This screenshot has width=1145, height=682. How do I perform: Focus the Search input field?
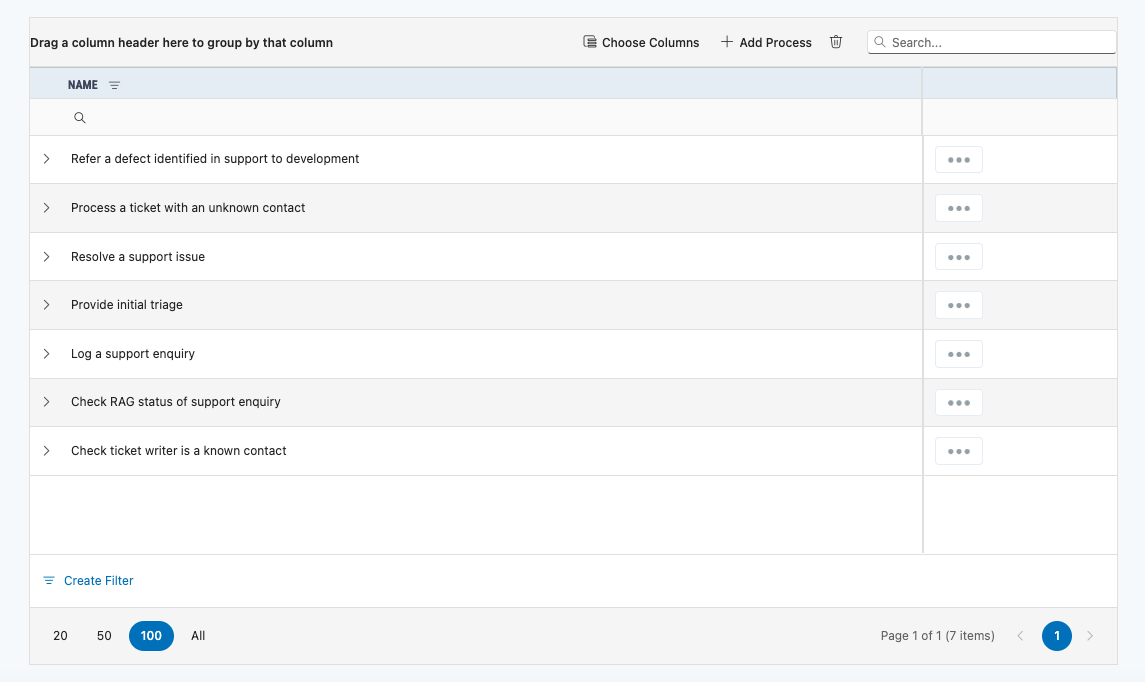tap(992, 42)
